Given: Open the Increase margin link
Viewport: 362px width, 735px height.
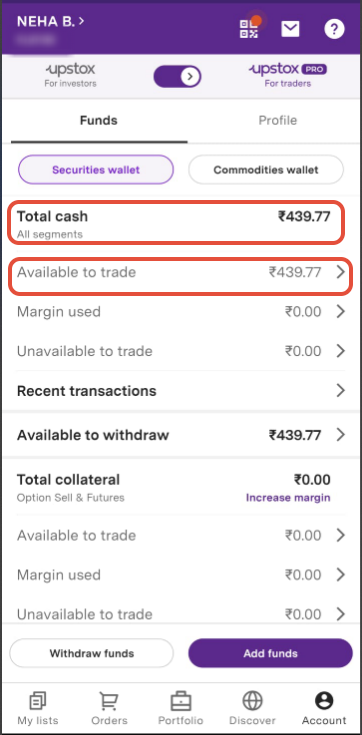Looking at the screenshot, I should coord(288,497).
